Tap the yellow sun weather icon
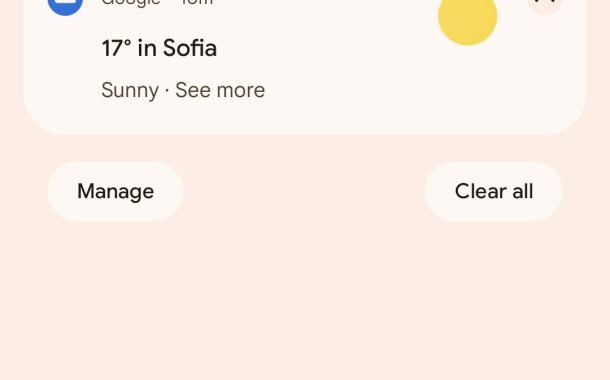610x380 pixels. click(x=467, y=19)
